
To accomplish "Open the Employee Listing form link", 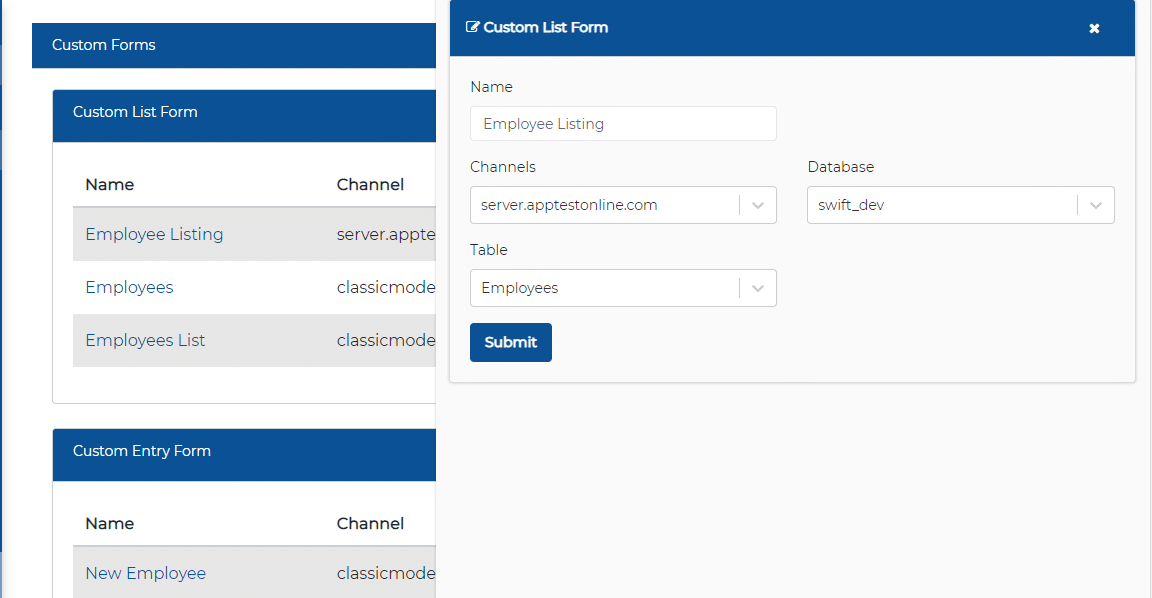I will point(154,234).
